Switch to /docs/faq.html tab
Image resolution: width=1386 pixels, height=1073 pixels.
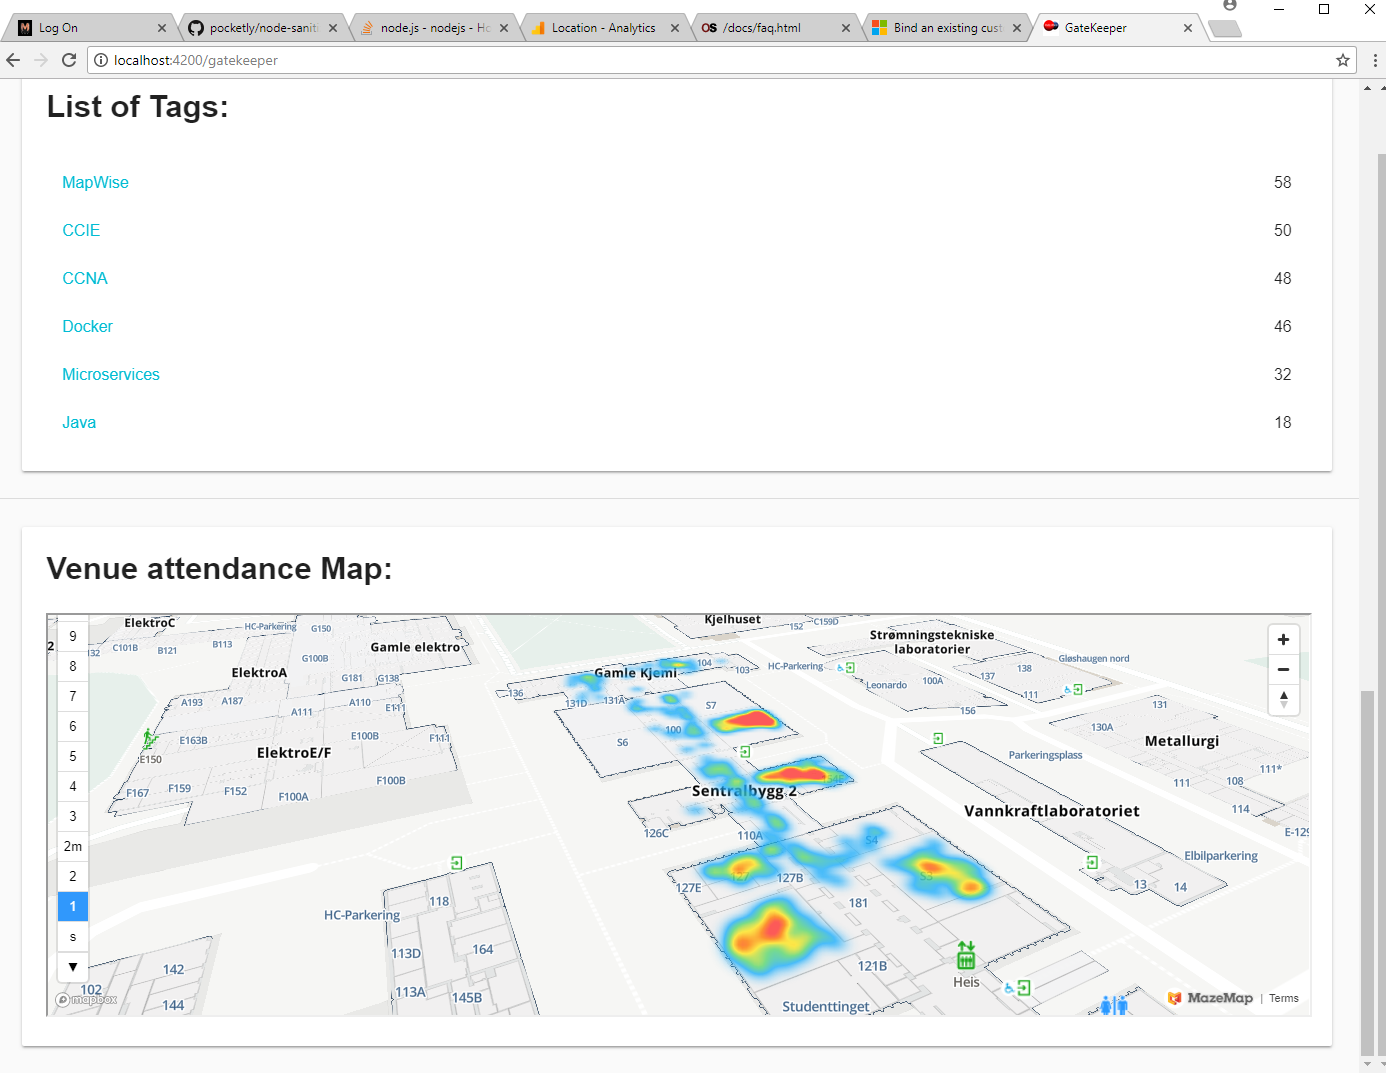coord(777,28)
